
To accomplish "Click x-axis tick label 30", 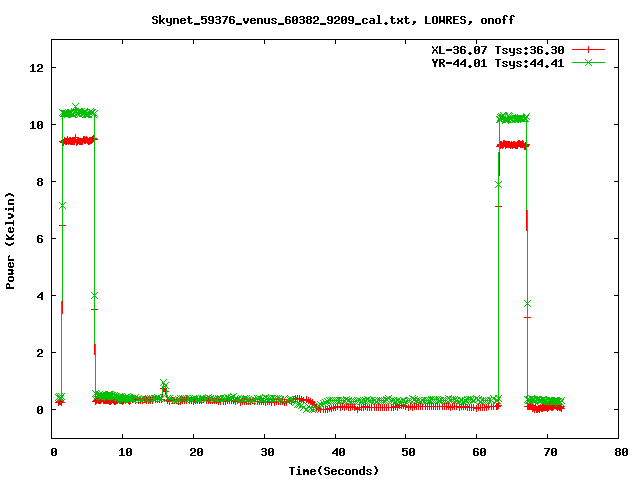I will point(267,452).
